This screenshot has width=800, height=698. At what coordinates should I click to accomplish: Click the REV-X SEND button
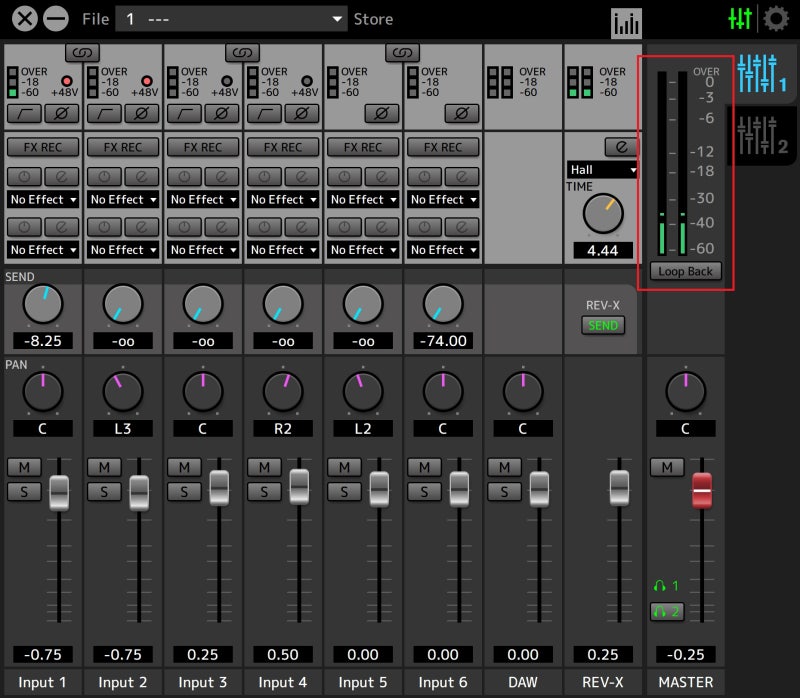coord(603,325)
